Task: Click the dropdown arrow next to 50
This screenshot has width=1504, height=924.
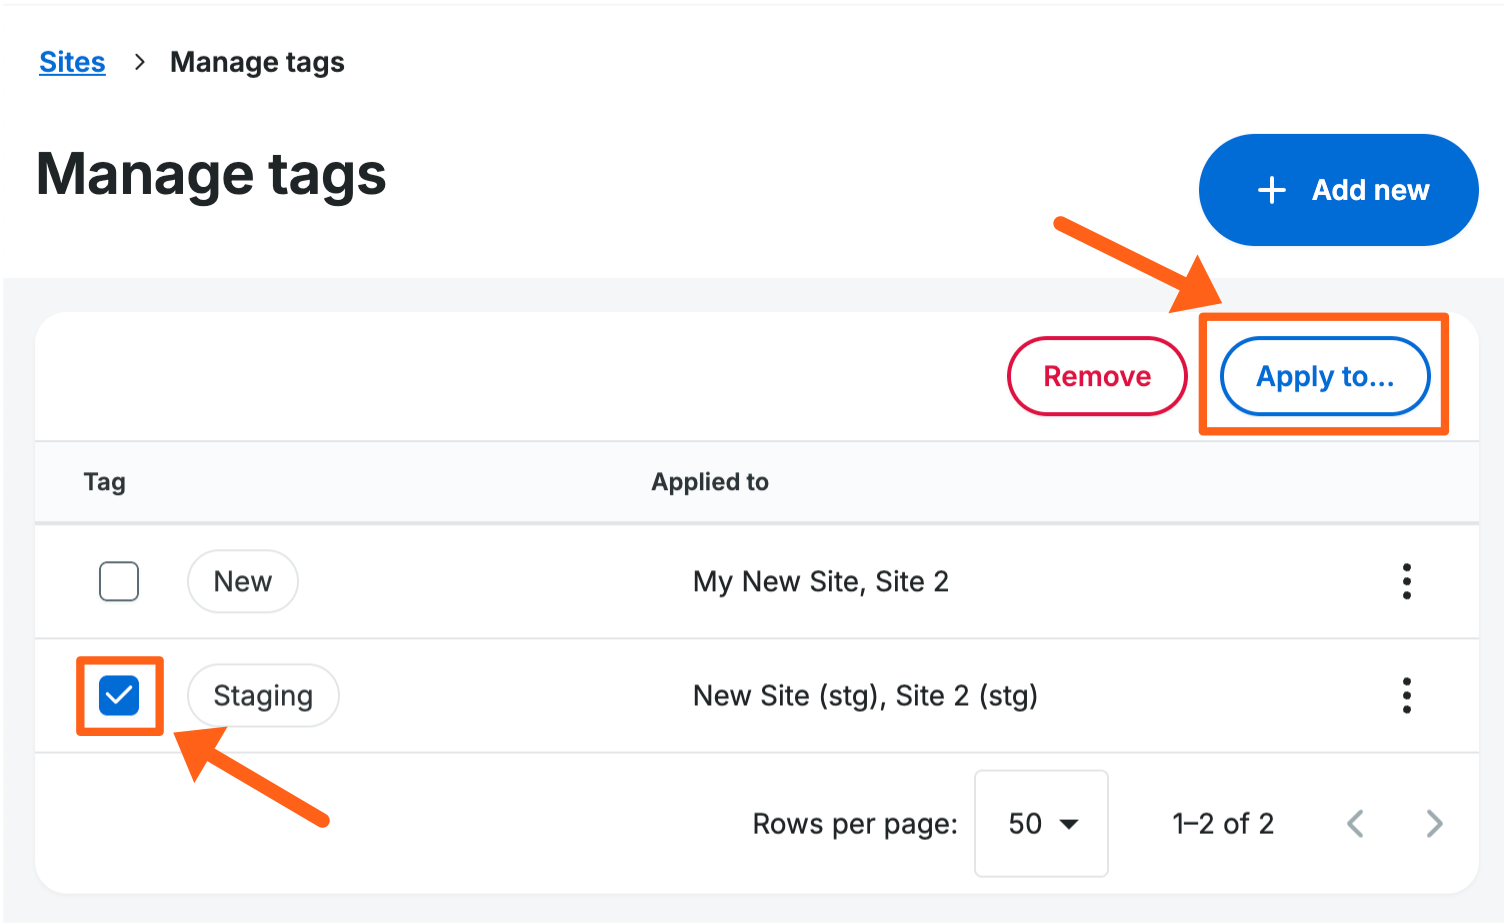Action: [1069, 823]
